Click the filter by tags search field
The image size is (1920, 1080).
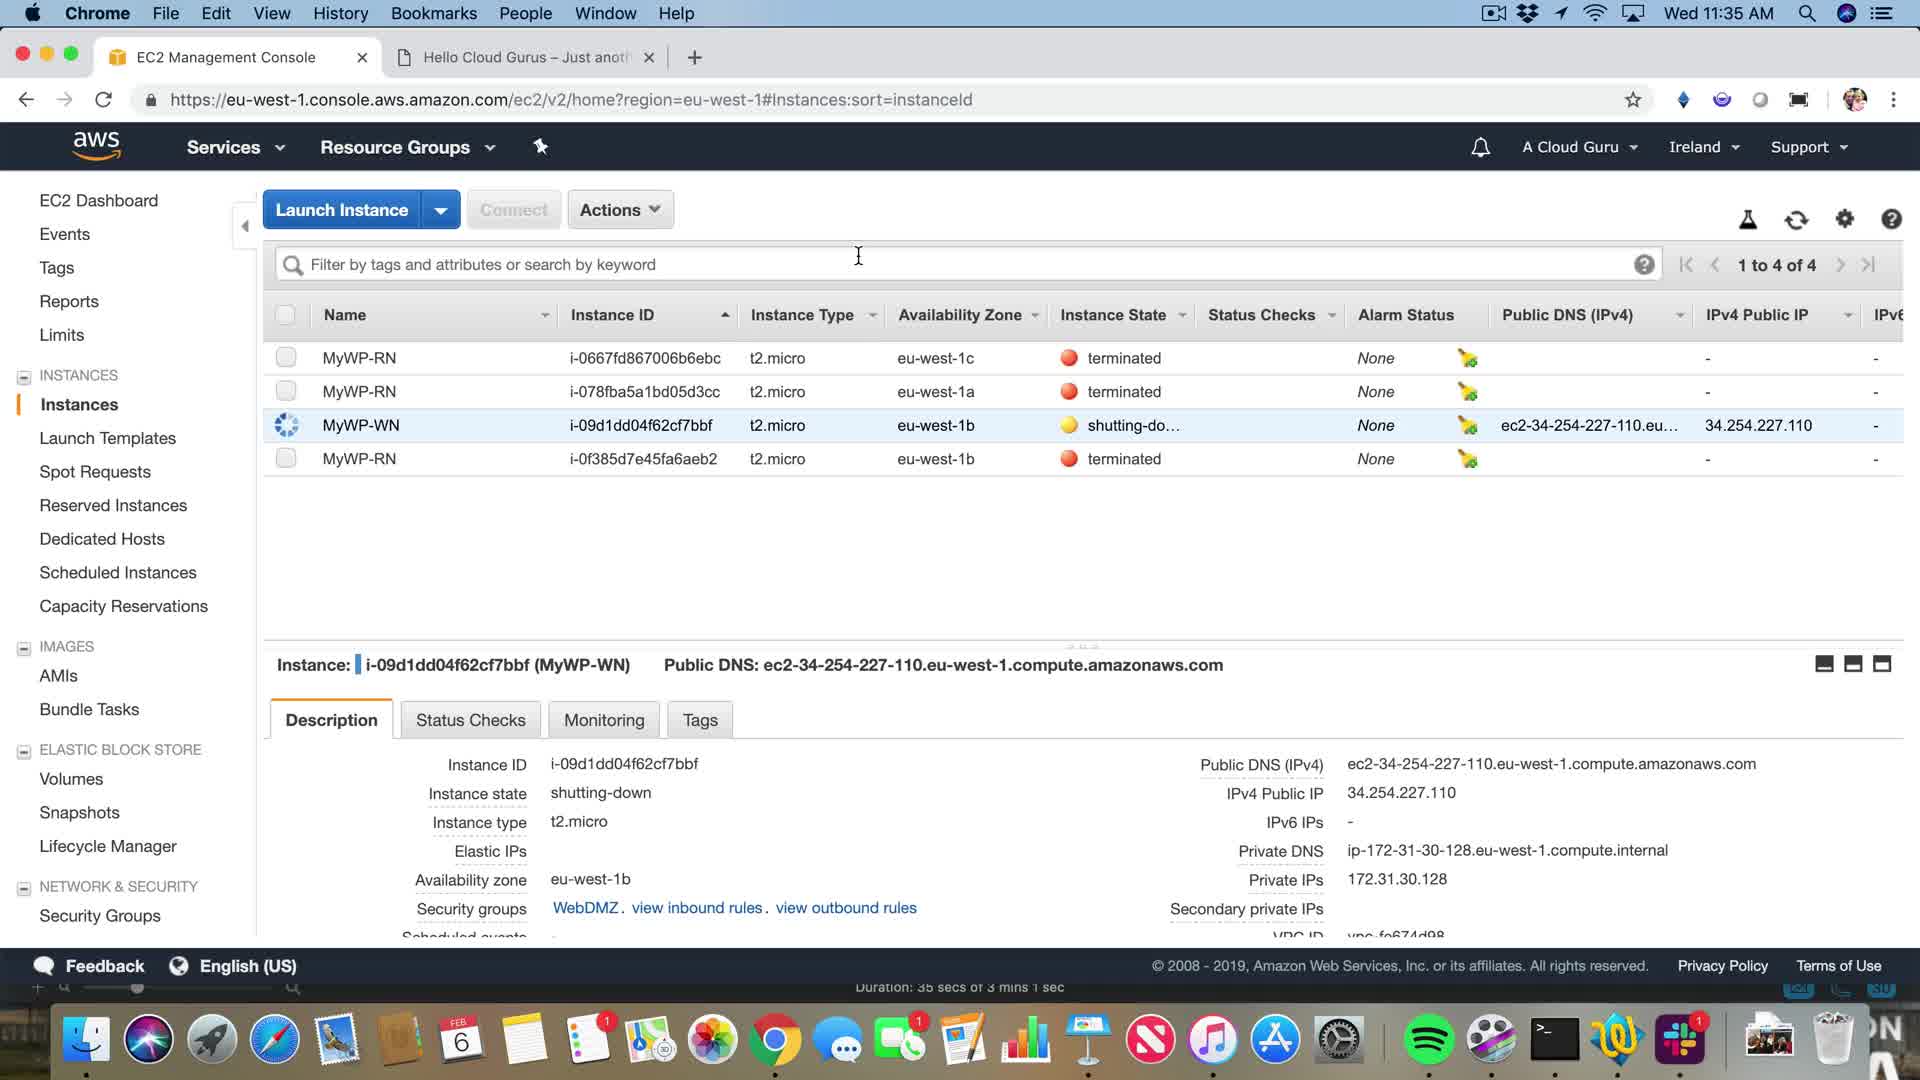coord(960,265)
